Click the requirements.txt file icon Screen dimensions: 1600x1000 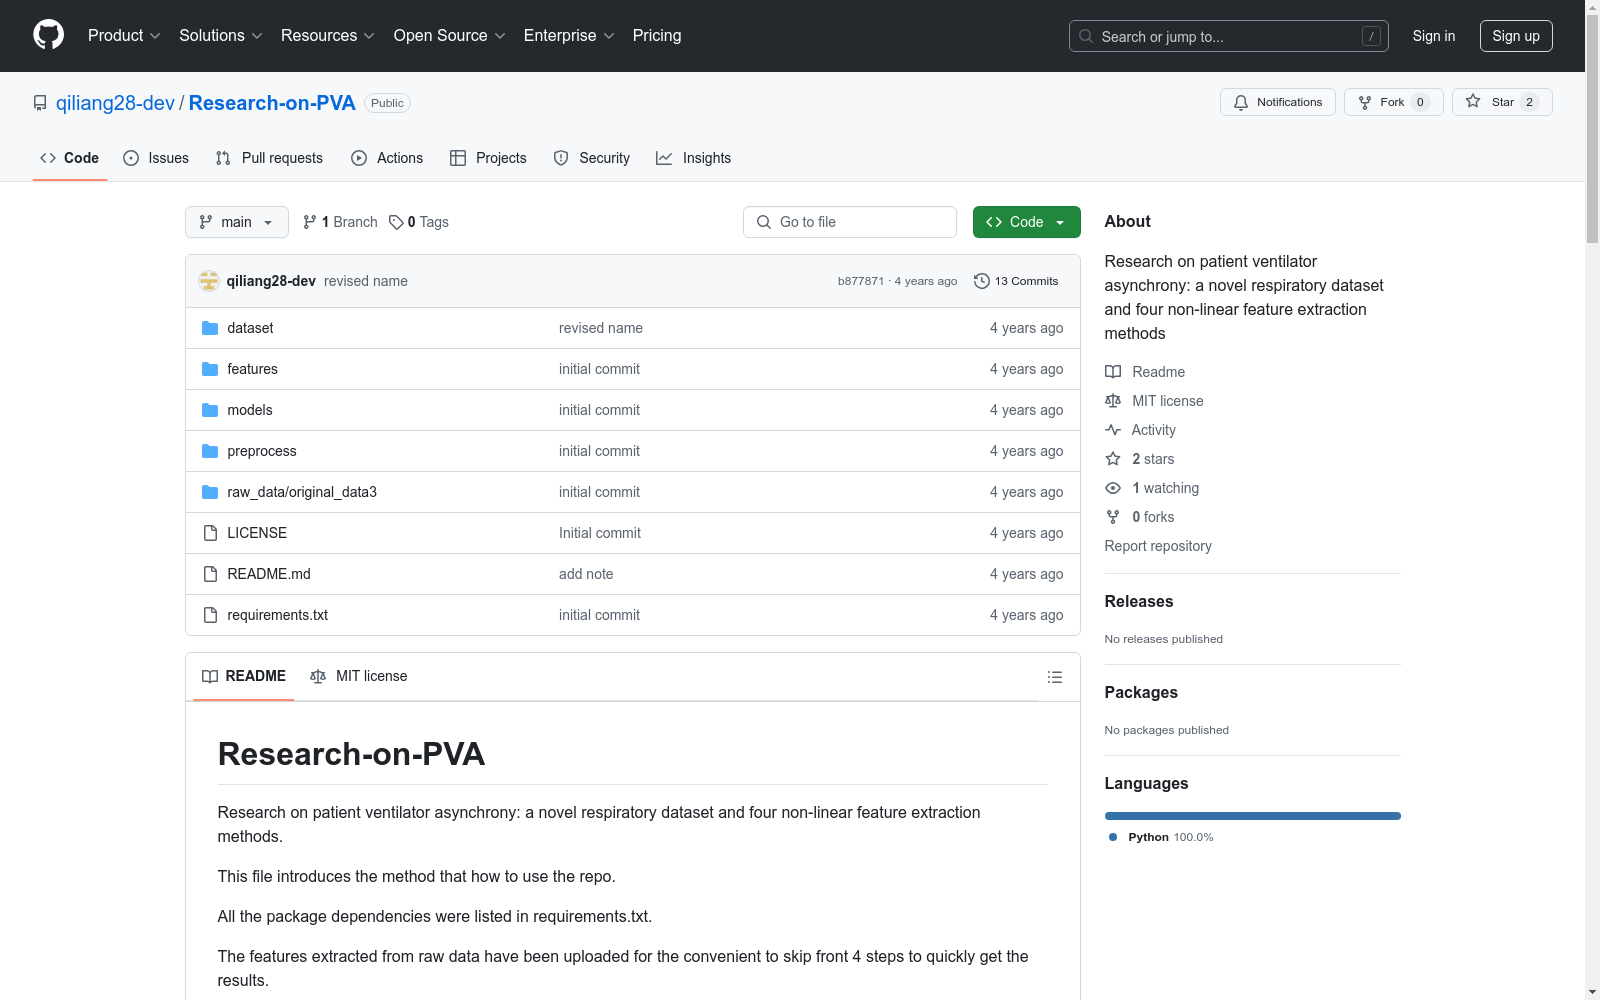(210, 615)
